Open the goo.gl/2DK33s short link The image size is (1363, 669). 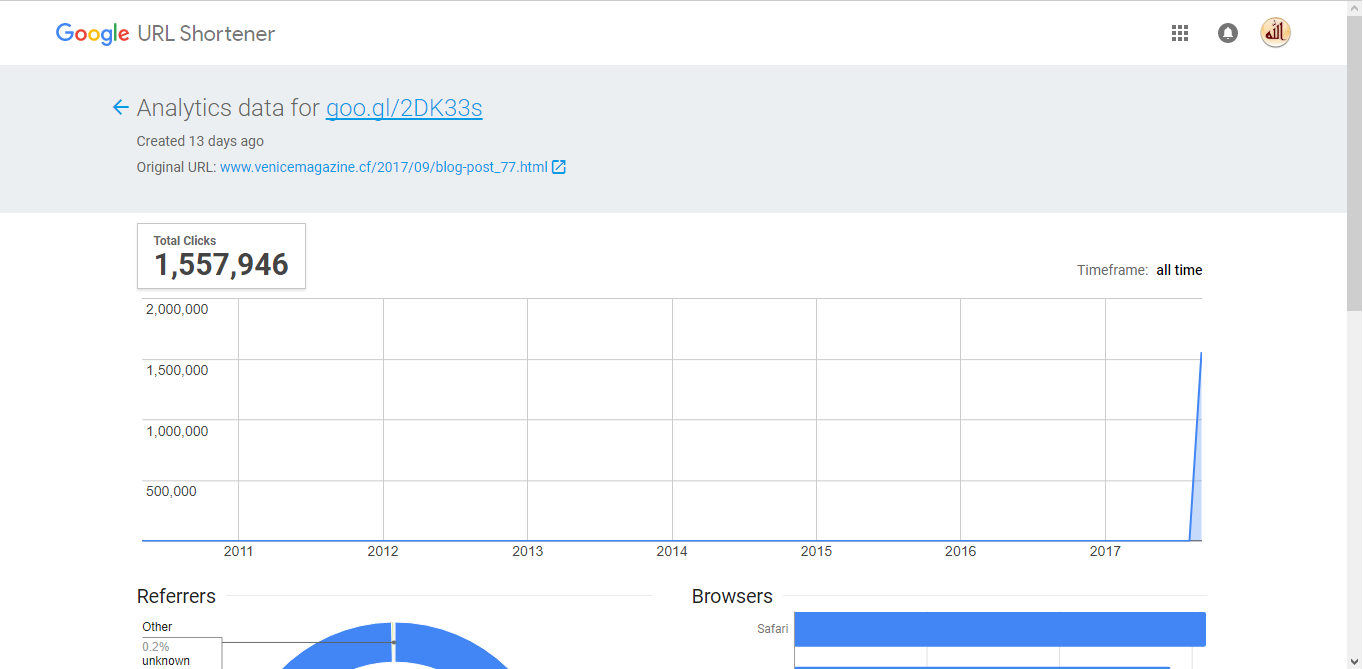[x=404, y=108]
